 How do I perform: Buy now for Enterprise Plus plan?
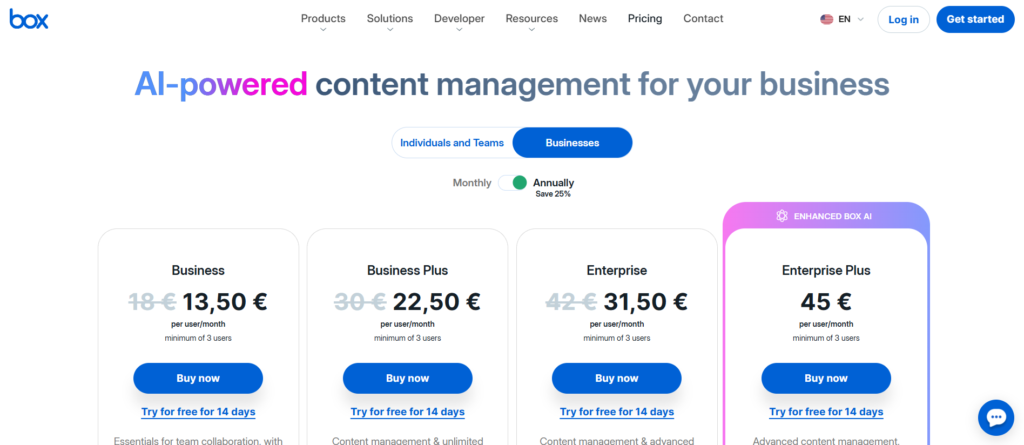(826, 378)
